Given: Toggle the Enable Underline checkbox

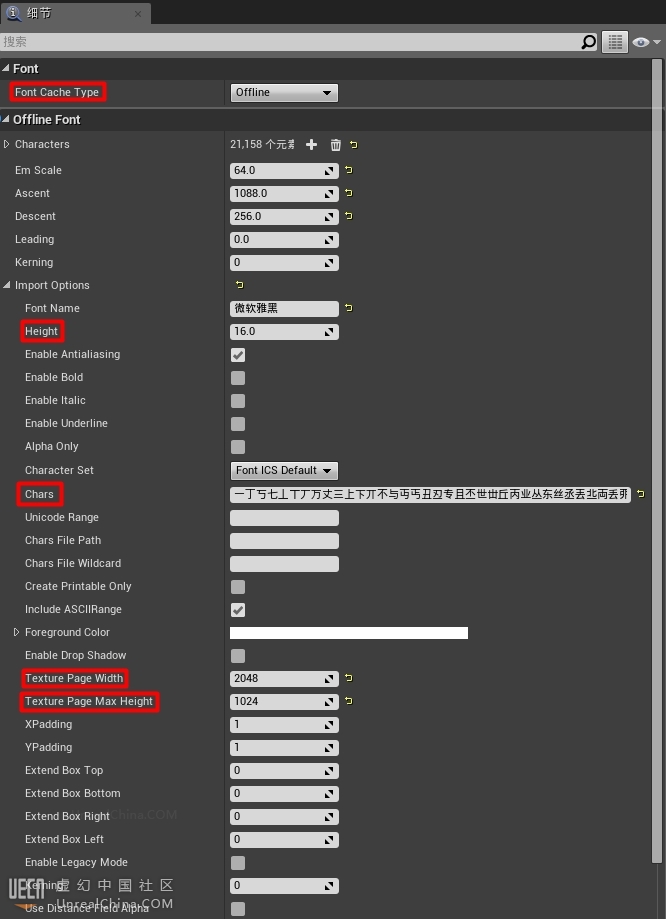Looking at the screenshot, I should coord(237,423).
